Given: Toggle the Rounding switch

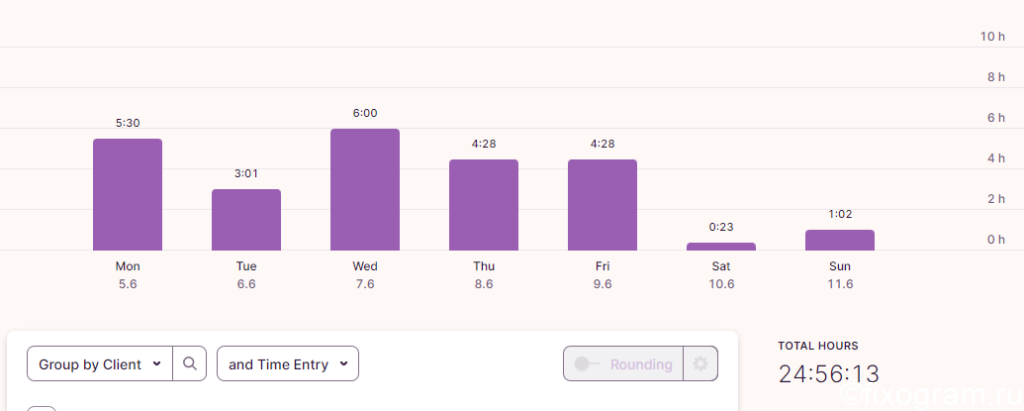Looking at the screenshot, I should coord(585,363).
